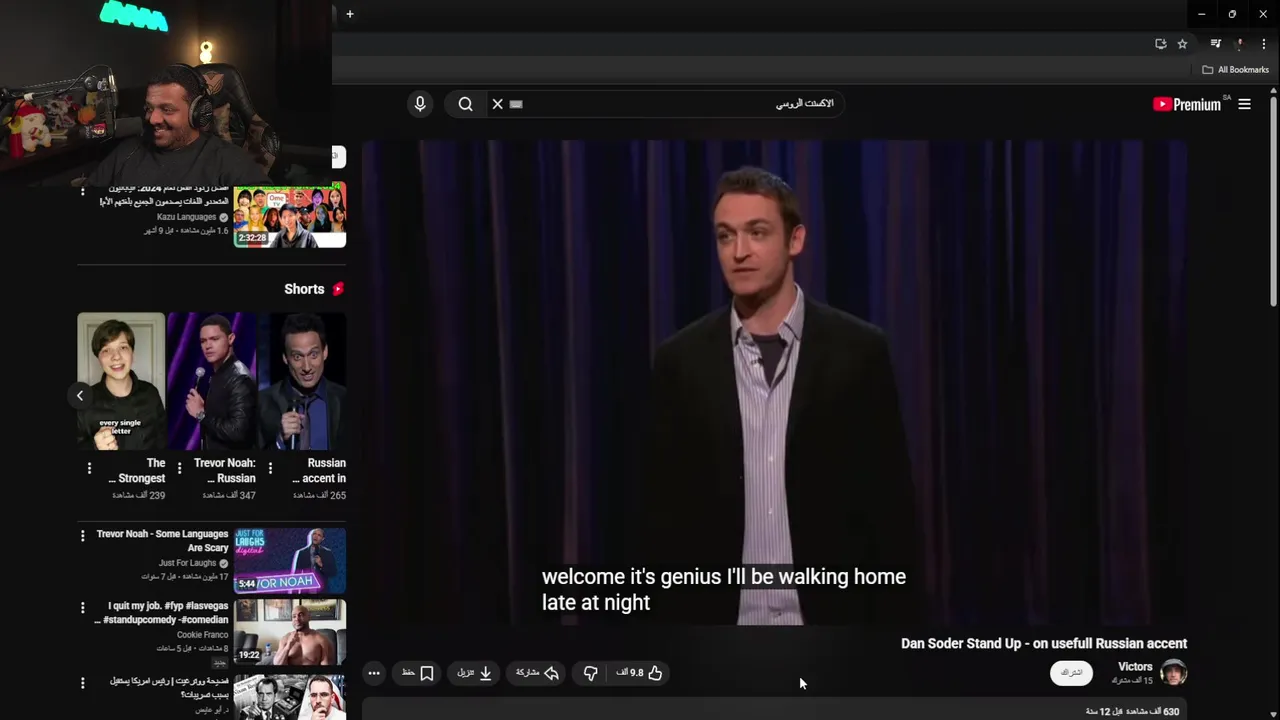Open a new browser tab with plus button
Image resolution: width=1280 pixels, height=720 pixels.
(x=349, y=14)
